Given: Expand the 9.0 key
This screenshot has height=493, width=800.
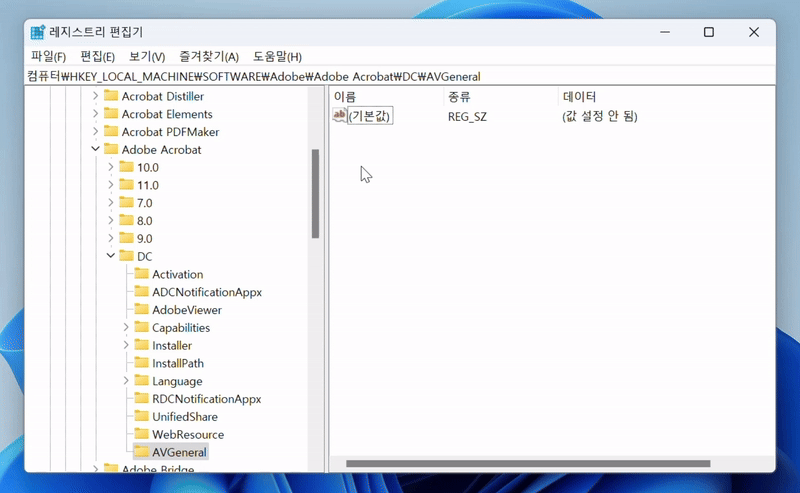Looking at the screenshot, I should (111, 238).
